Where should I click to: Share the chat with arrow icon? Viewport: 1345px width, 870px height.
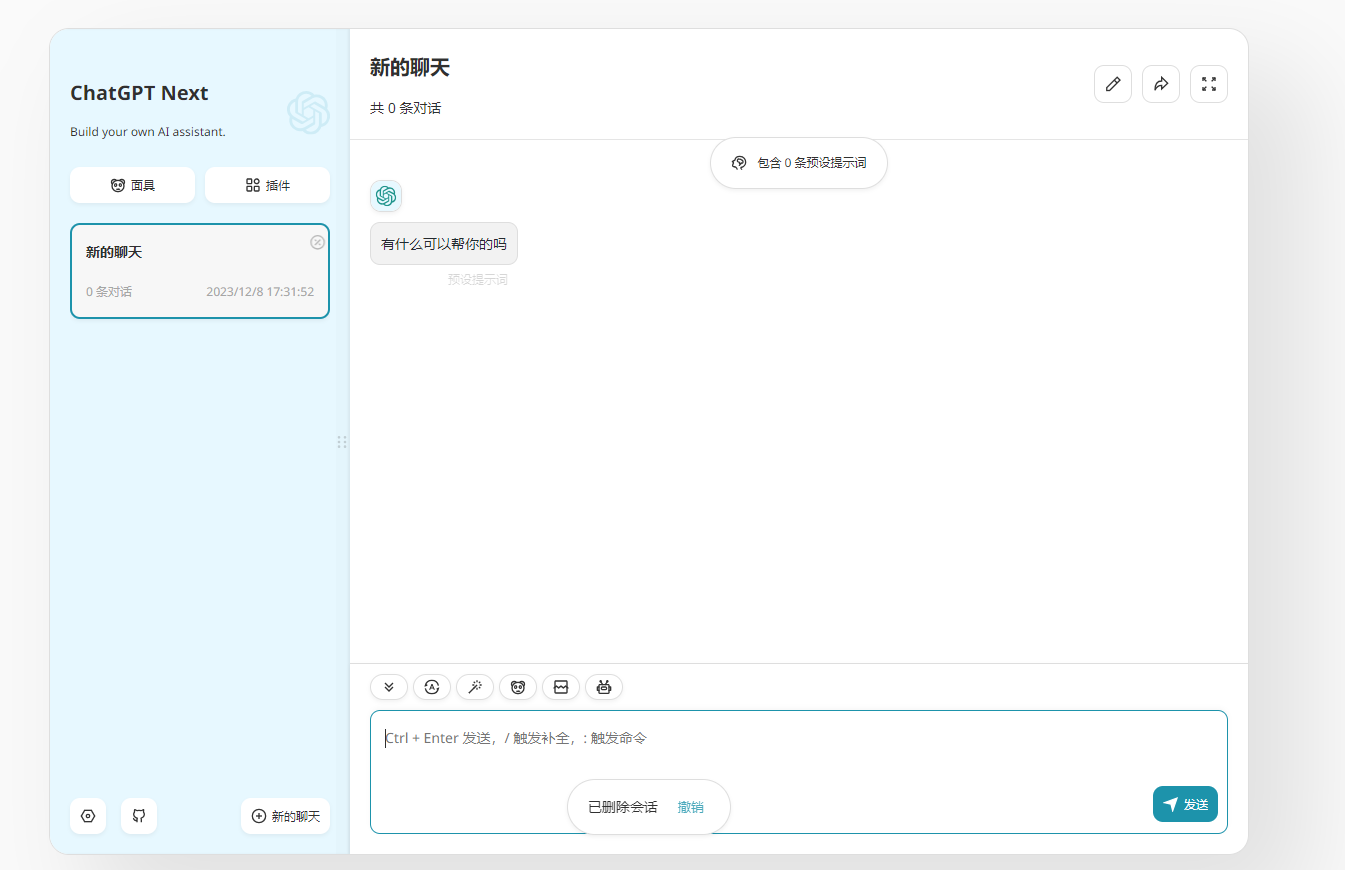(1161, 84)
